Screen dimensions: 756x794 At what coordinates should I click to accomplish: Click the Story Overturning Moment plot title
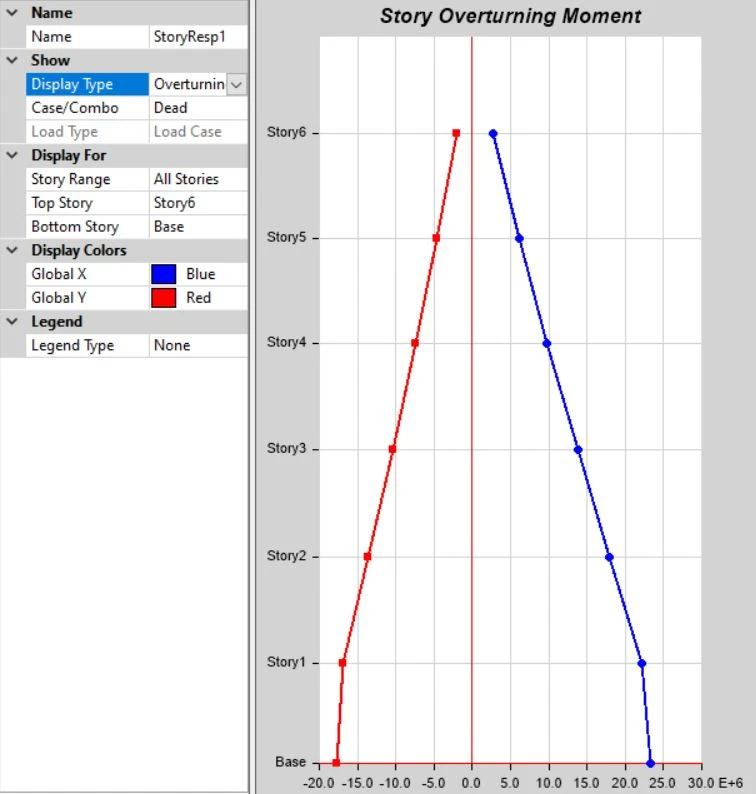(511, 17)
